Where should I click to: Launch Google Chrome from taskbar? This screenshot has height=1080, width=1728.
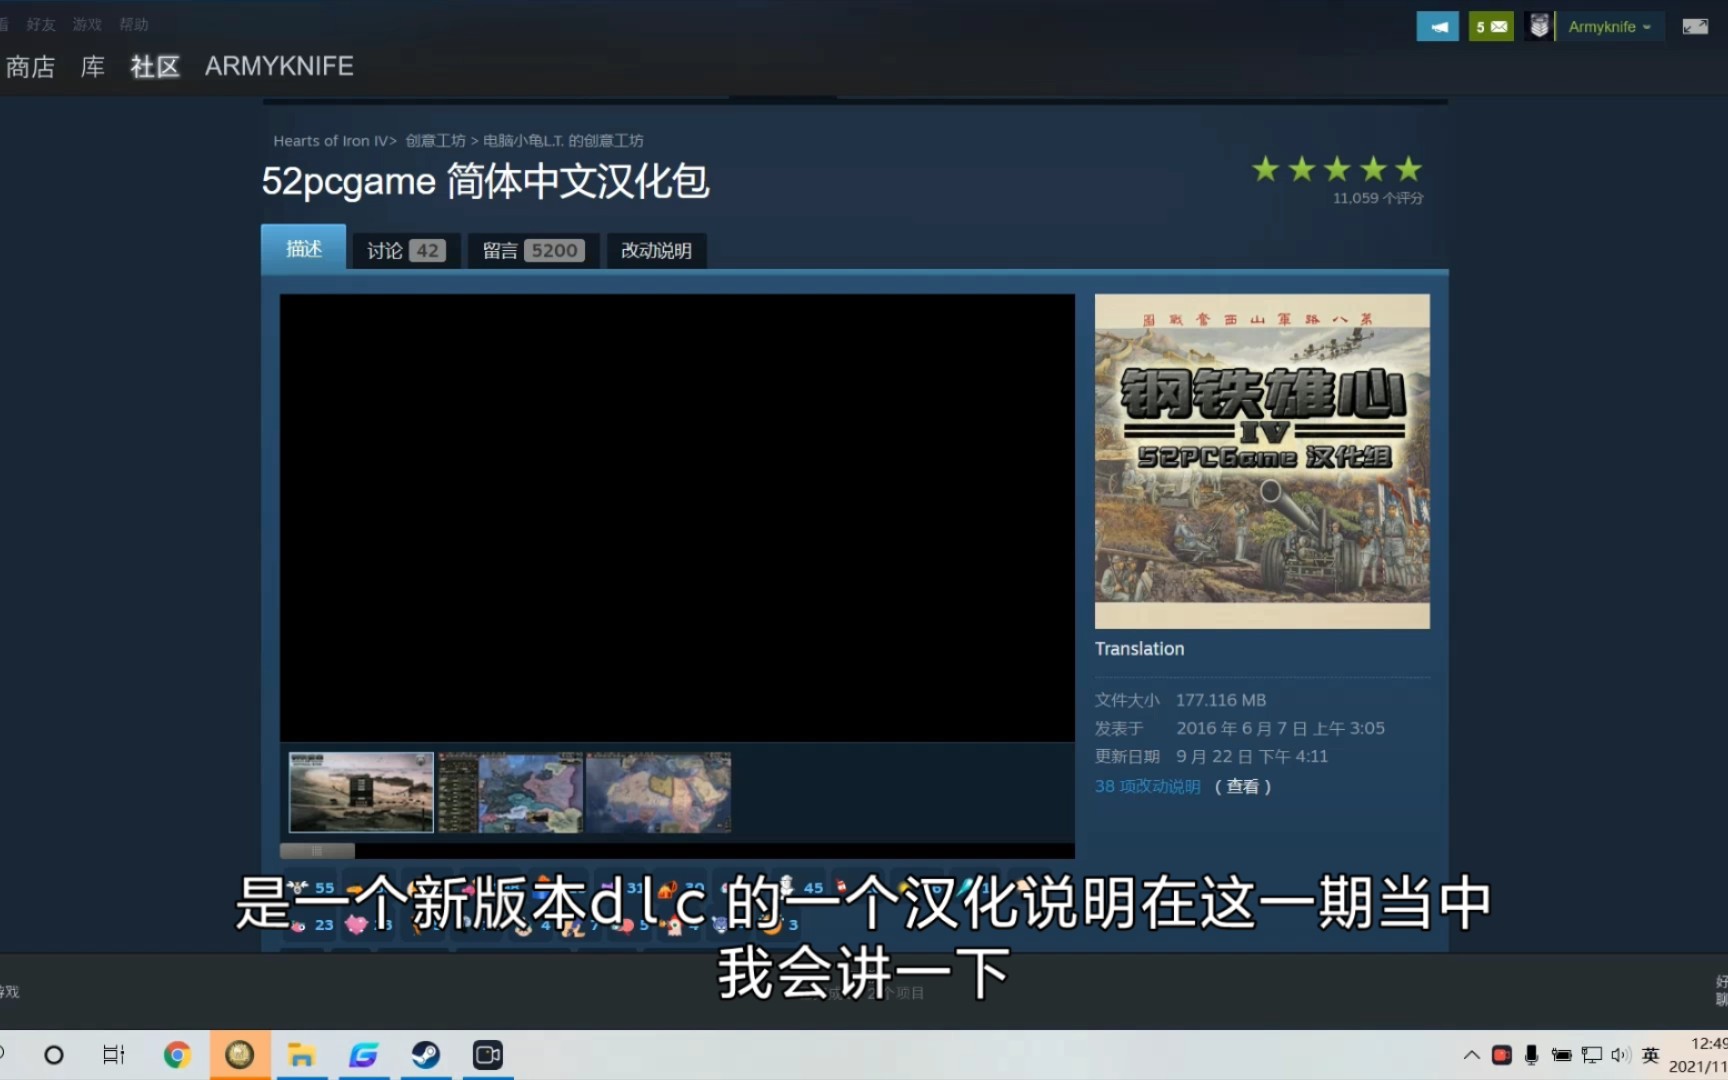(177, 1055)
